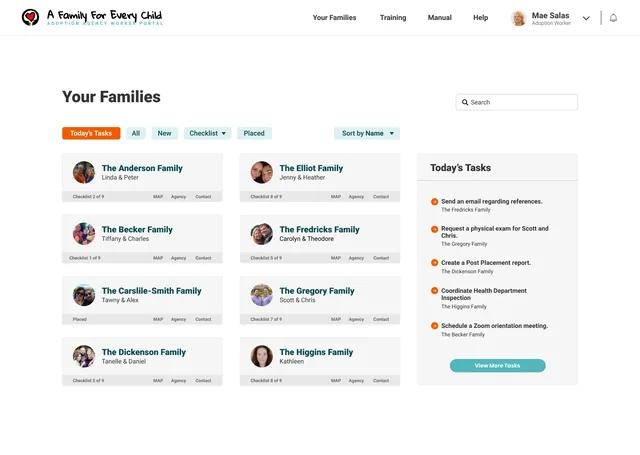640x455 pixels.
Task: Click the Fredricks Family photo
Action: [x=262, y=233]
